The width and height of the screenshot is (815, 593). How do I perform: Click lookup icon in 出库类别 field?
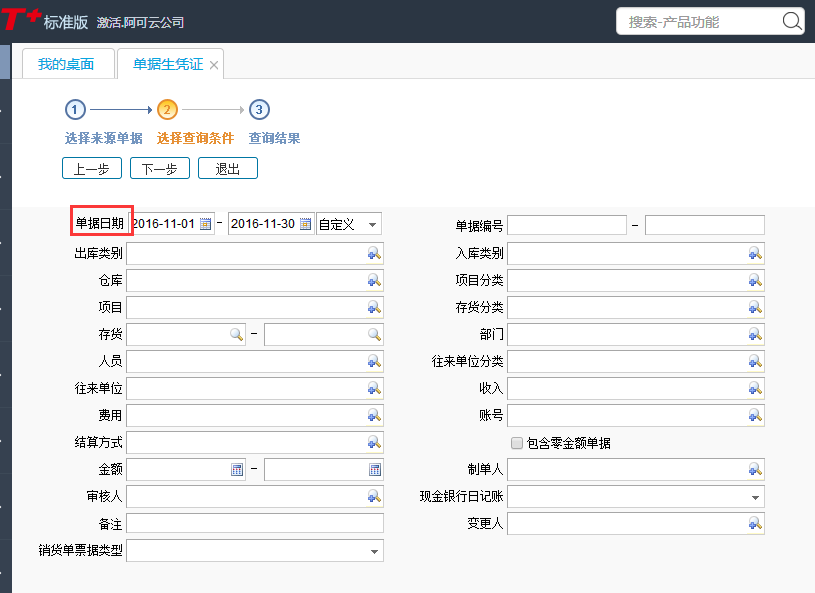[374, 254]
